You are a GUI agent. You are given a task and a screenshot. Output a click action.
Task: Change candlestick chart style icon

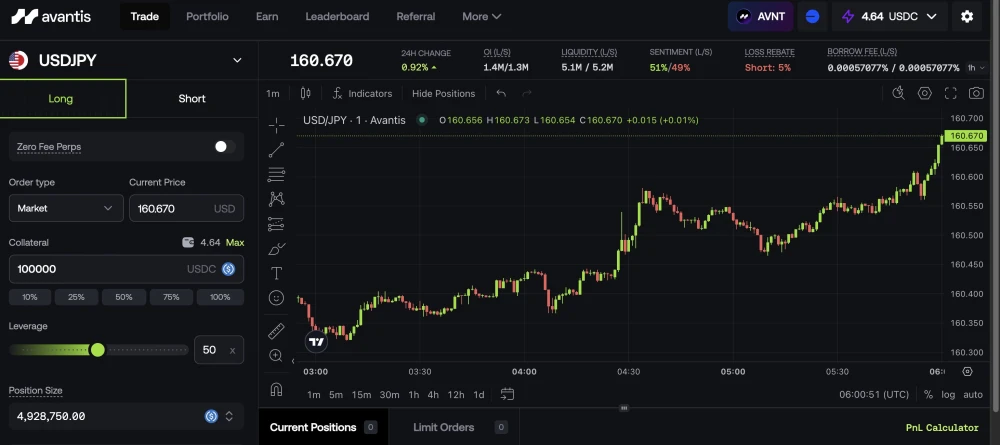[x=305, y=94]
